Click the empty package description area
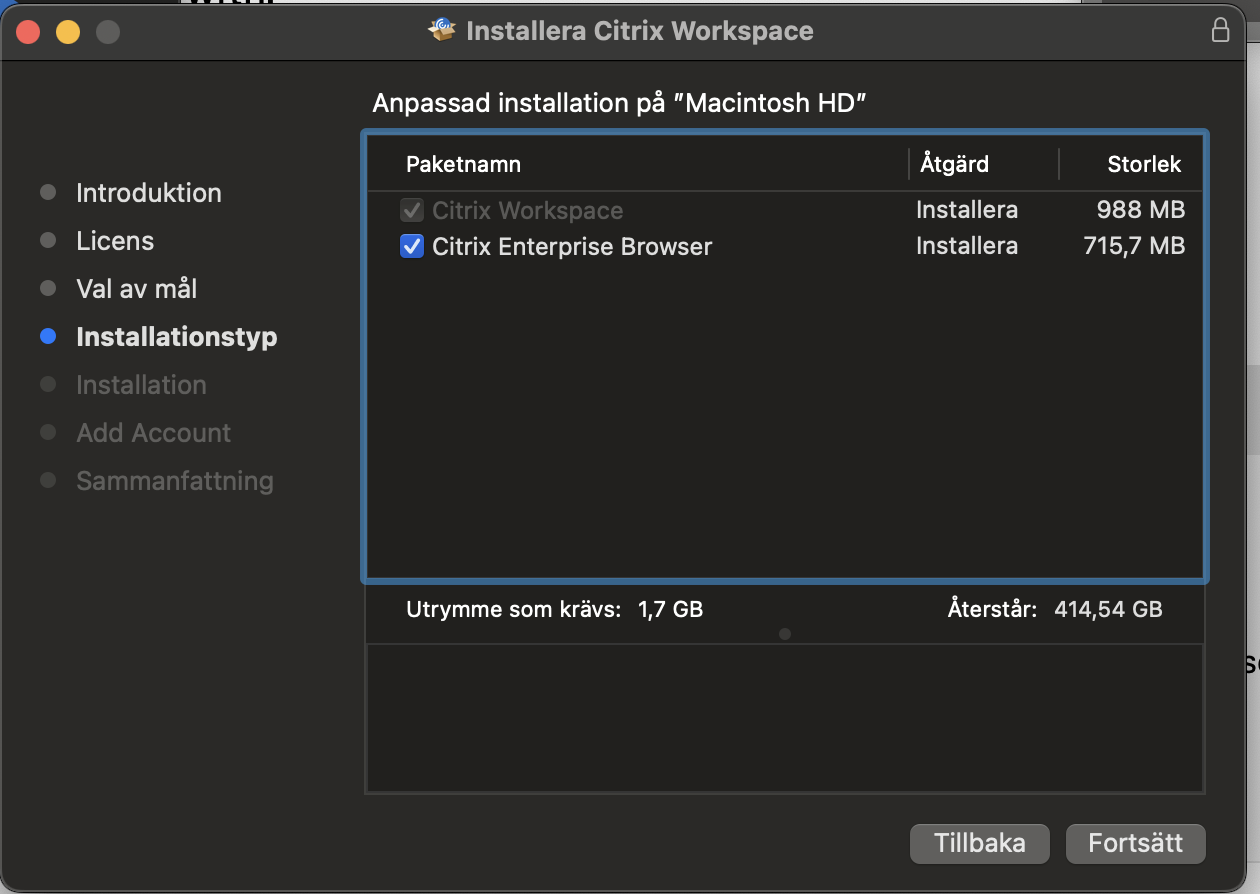This screenshot has width=1260, height=894. point(785,718)
